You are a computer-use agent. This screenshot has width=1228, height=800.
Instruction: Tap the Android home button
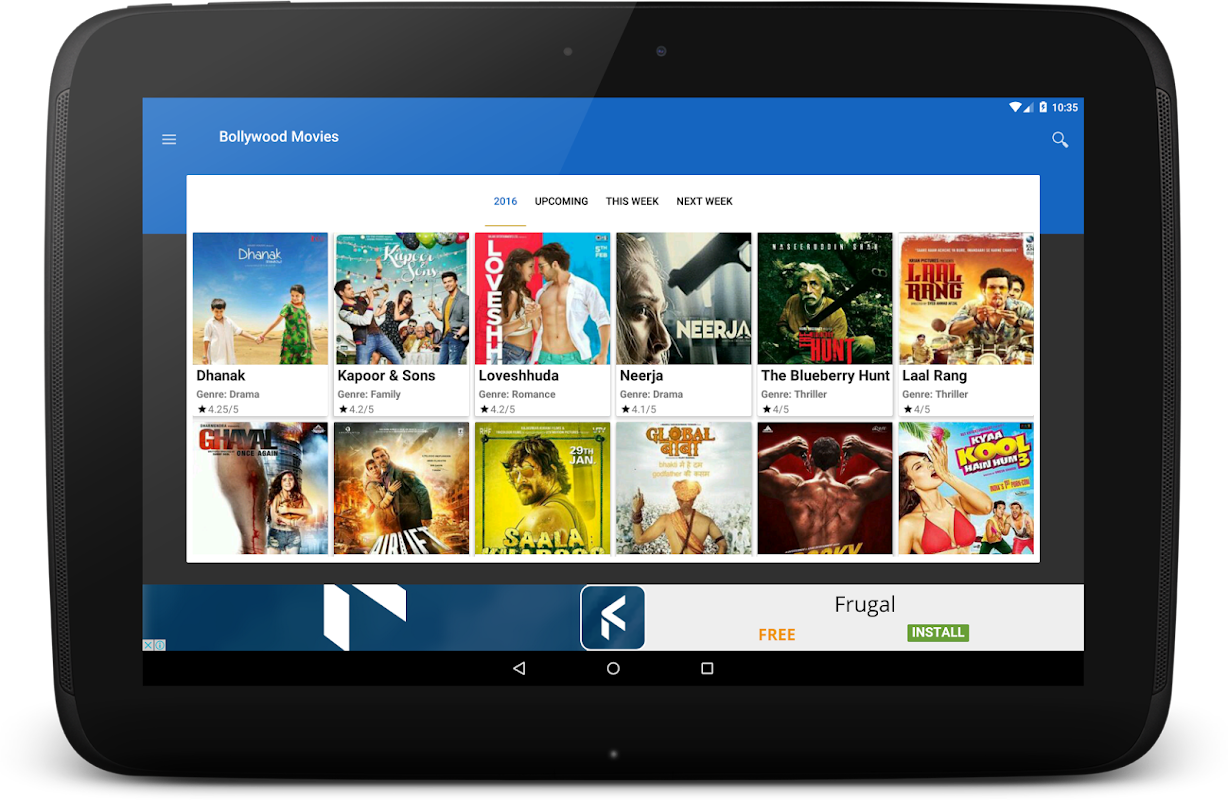pyautogui.click(x=613, y=668)
